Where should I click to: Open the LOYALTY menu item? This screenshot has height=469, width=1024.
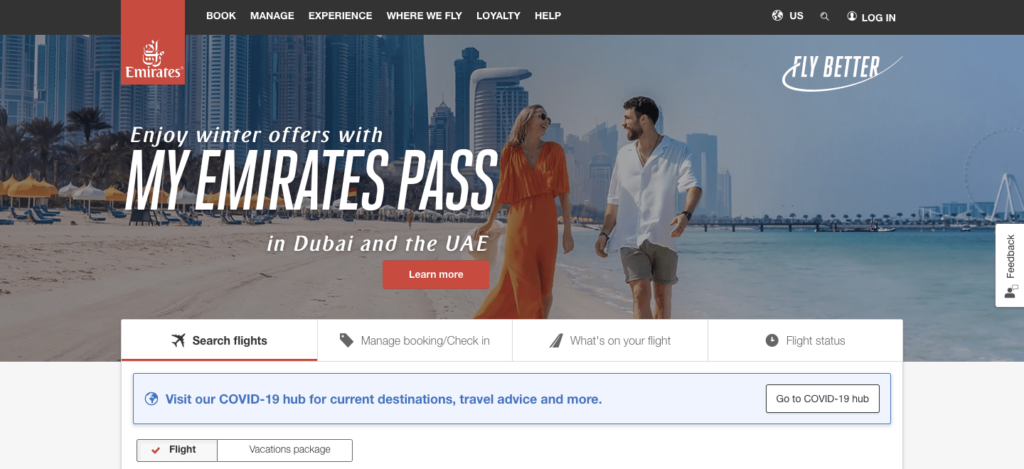[498, 16]
